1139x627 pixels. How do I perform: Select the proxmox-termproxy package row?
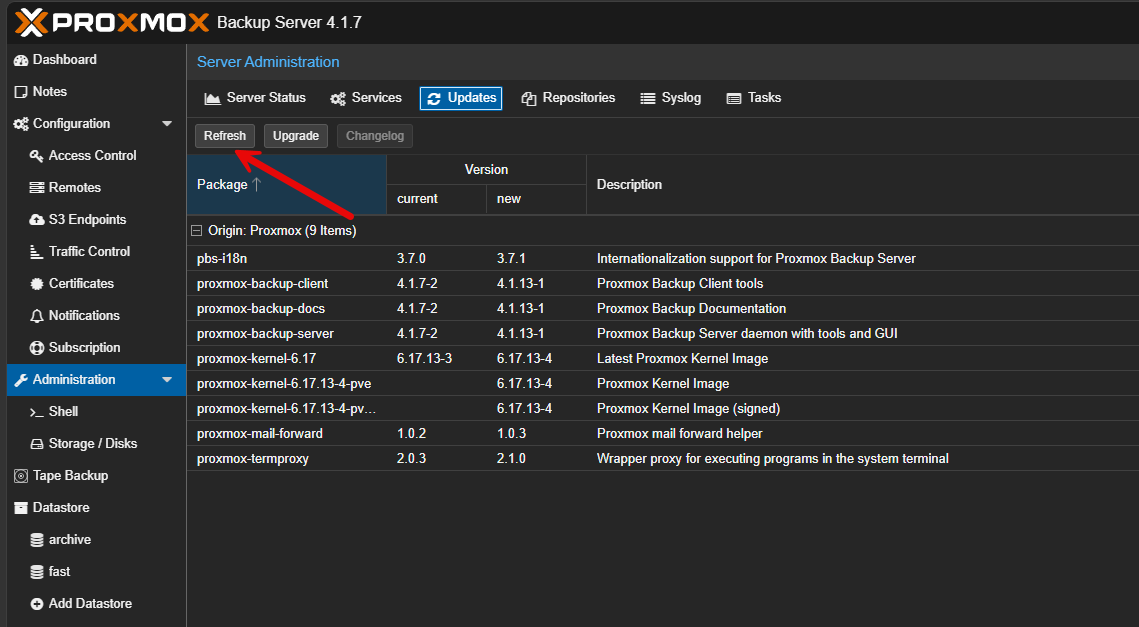(x=662, y=458)
